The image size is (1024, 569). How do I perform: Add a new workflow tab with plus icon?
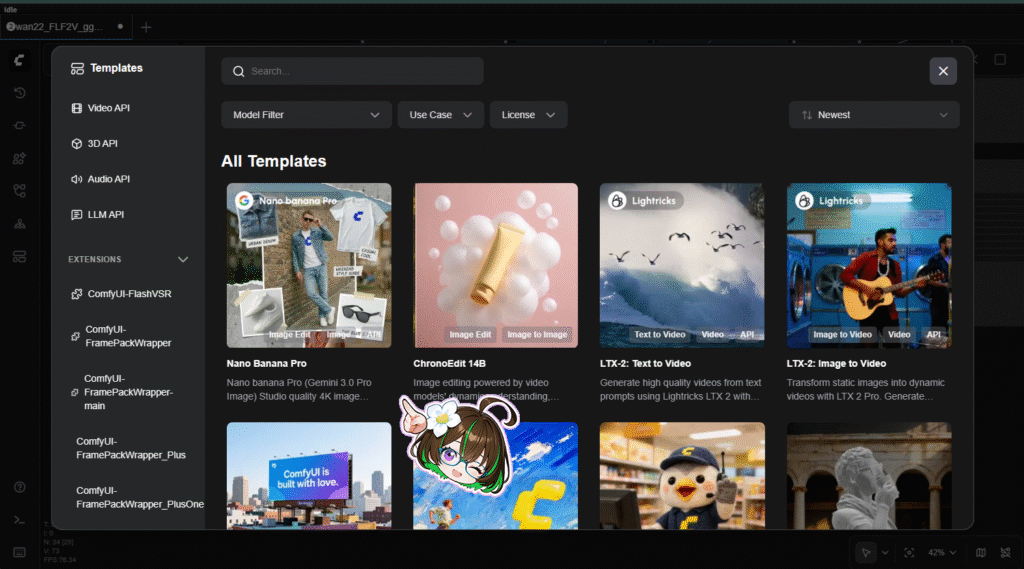point(146,27)
